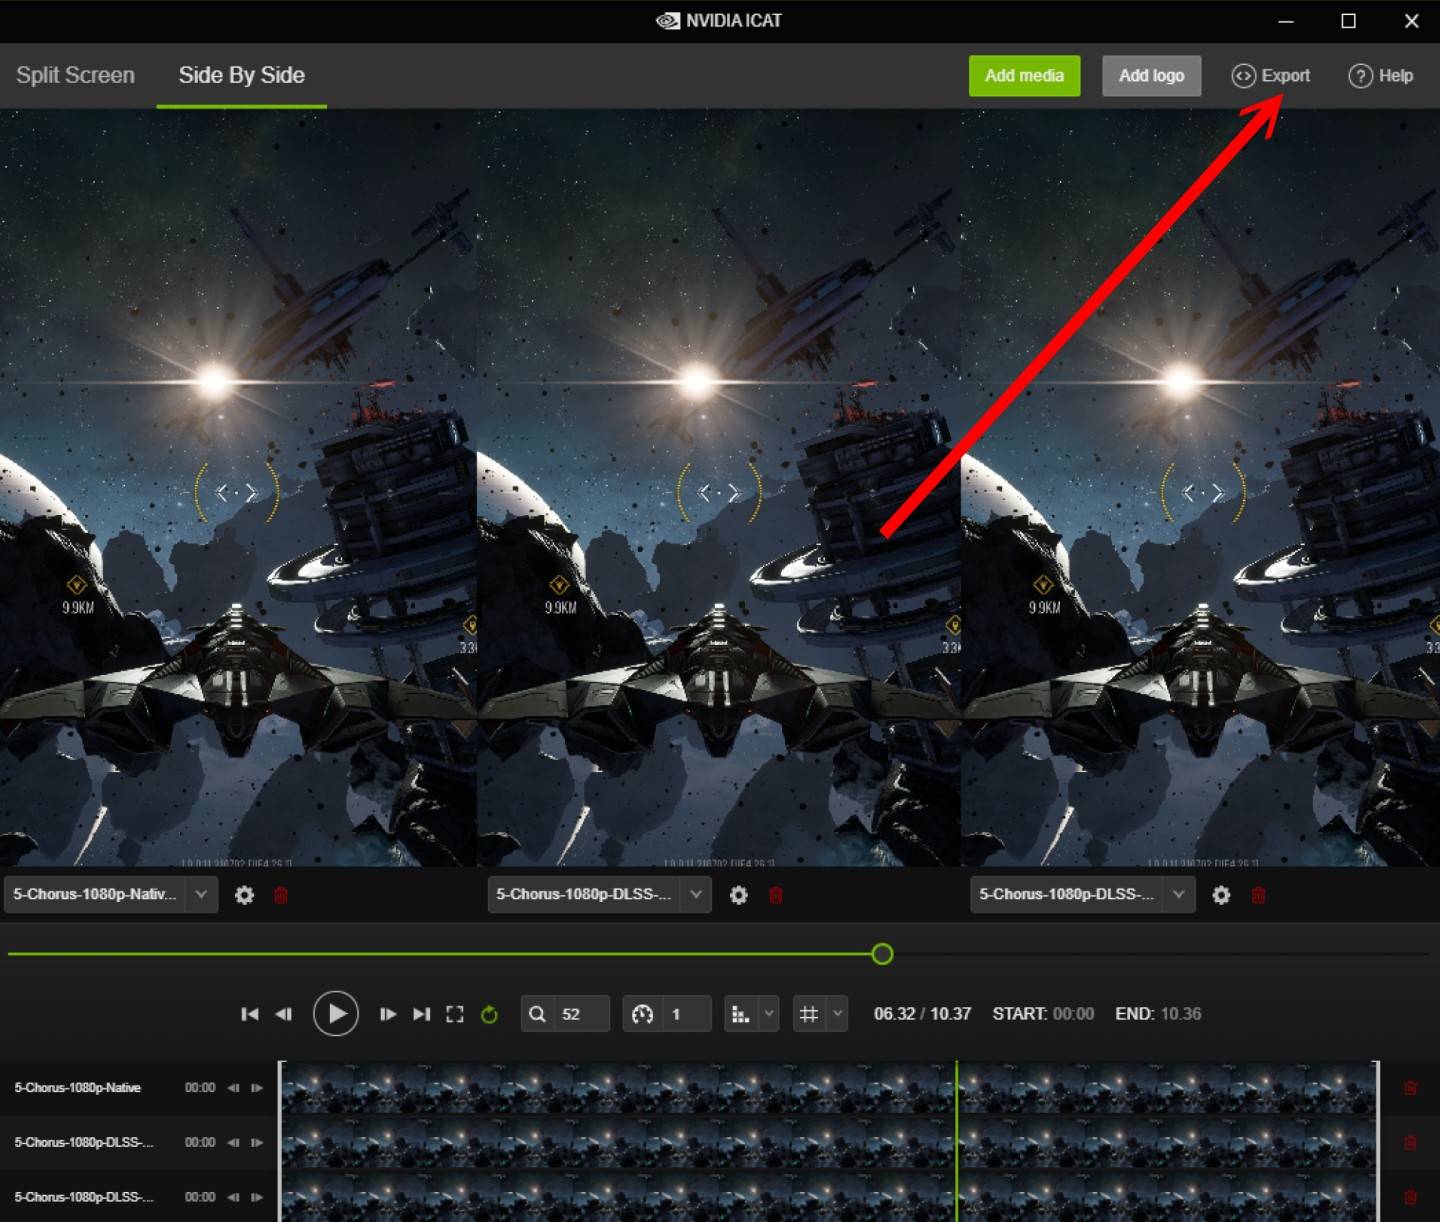Click the green Add media button
Viewport: 1440px width, 1222px height.
click(1024, 76)
